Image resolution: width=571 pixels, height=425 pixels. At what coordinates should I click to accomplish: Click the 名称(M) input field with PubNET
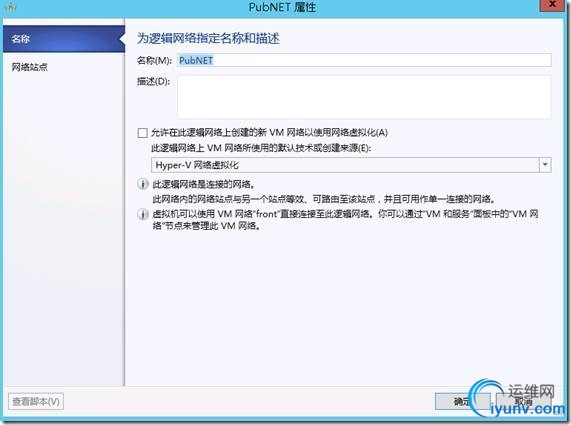pyautogui.click(x=364, y=60)
